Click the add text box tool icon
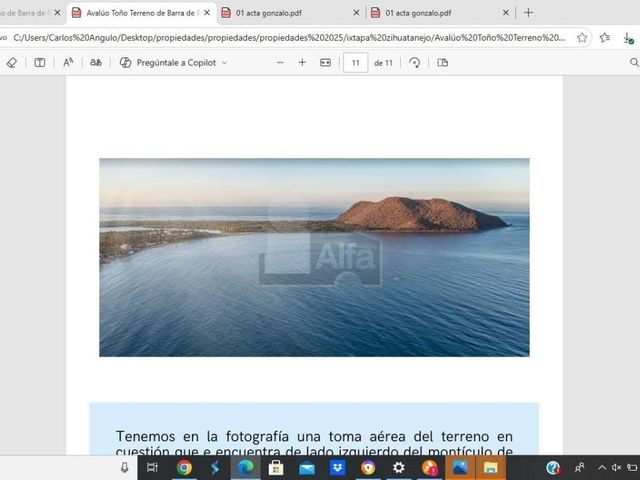Screen dimensions: 640x480 point(40,63)
